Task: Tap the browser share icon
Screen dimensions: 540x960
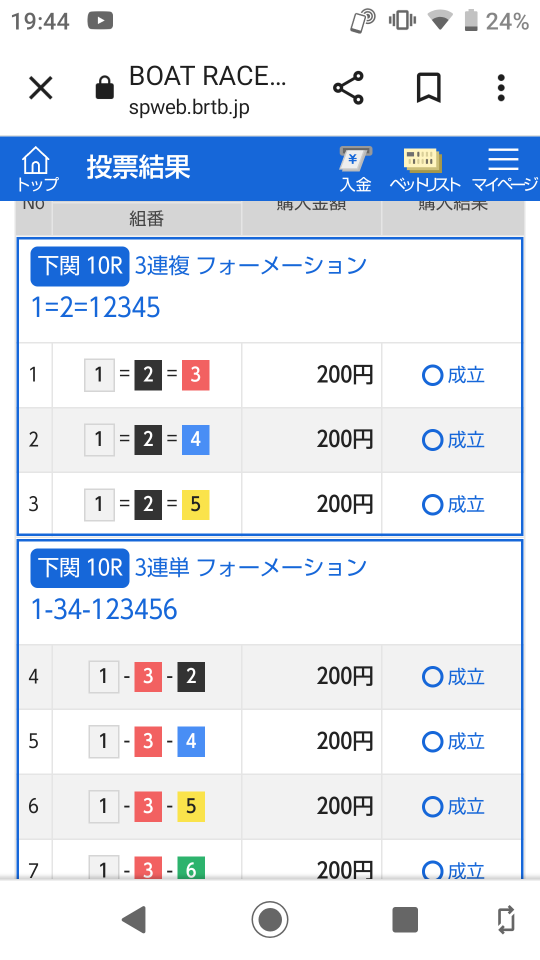Action: (348, 88)
